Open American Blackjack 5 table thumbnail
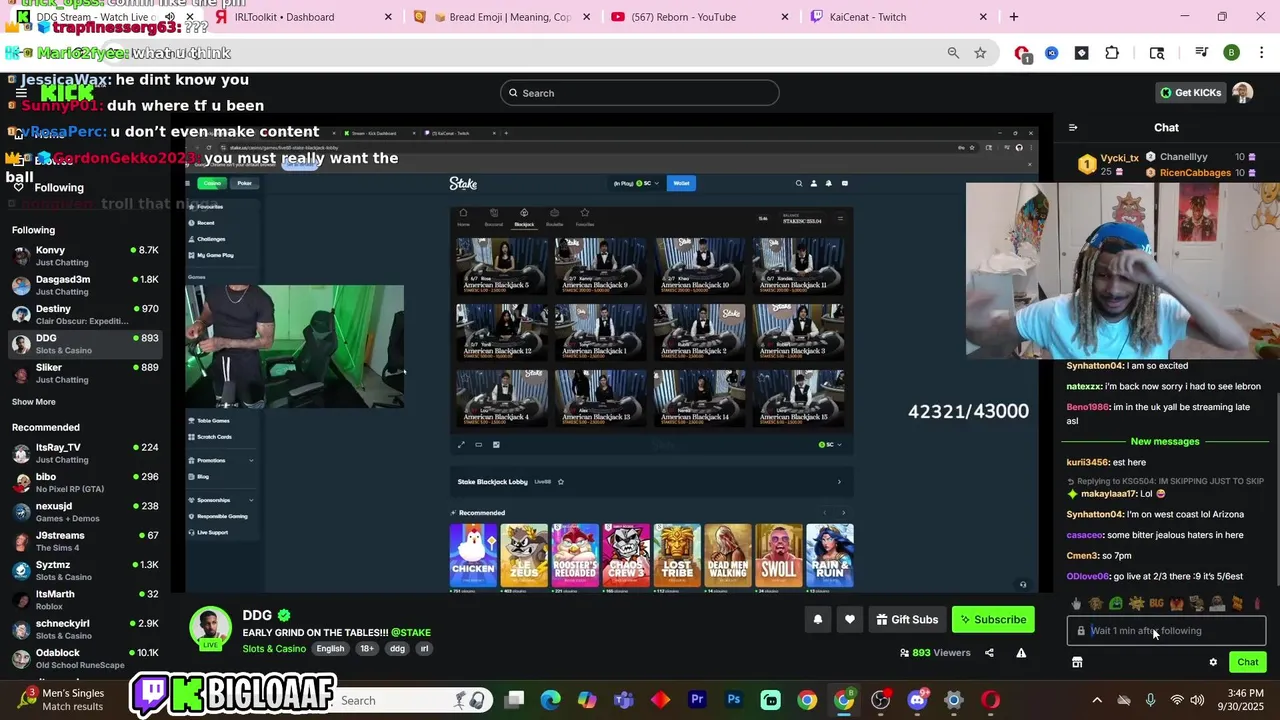The image size is (1280, 720). [501, 265]
